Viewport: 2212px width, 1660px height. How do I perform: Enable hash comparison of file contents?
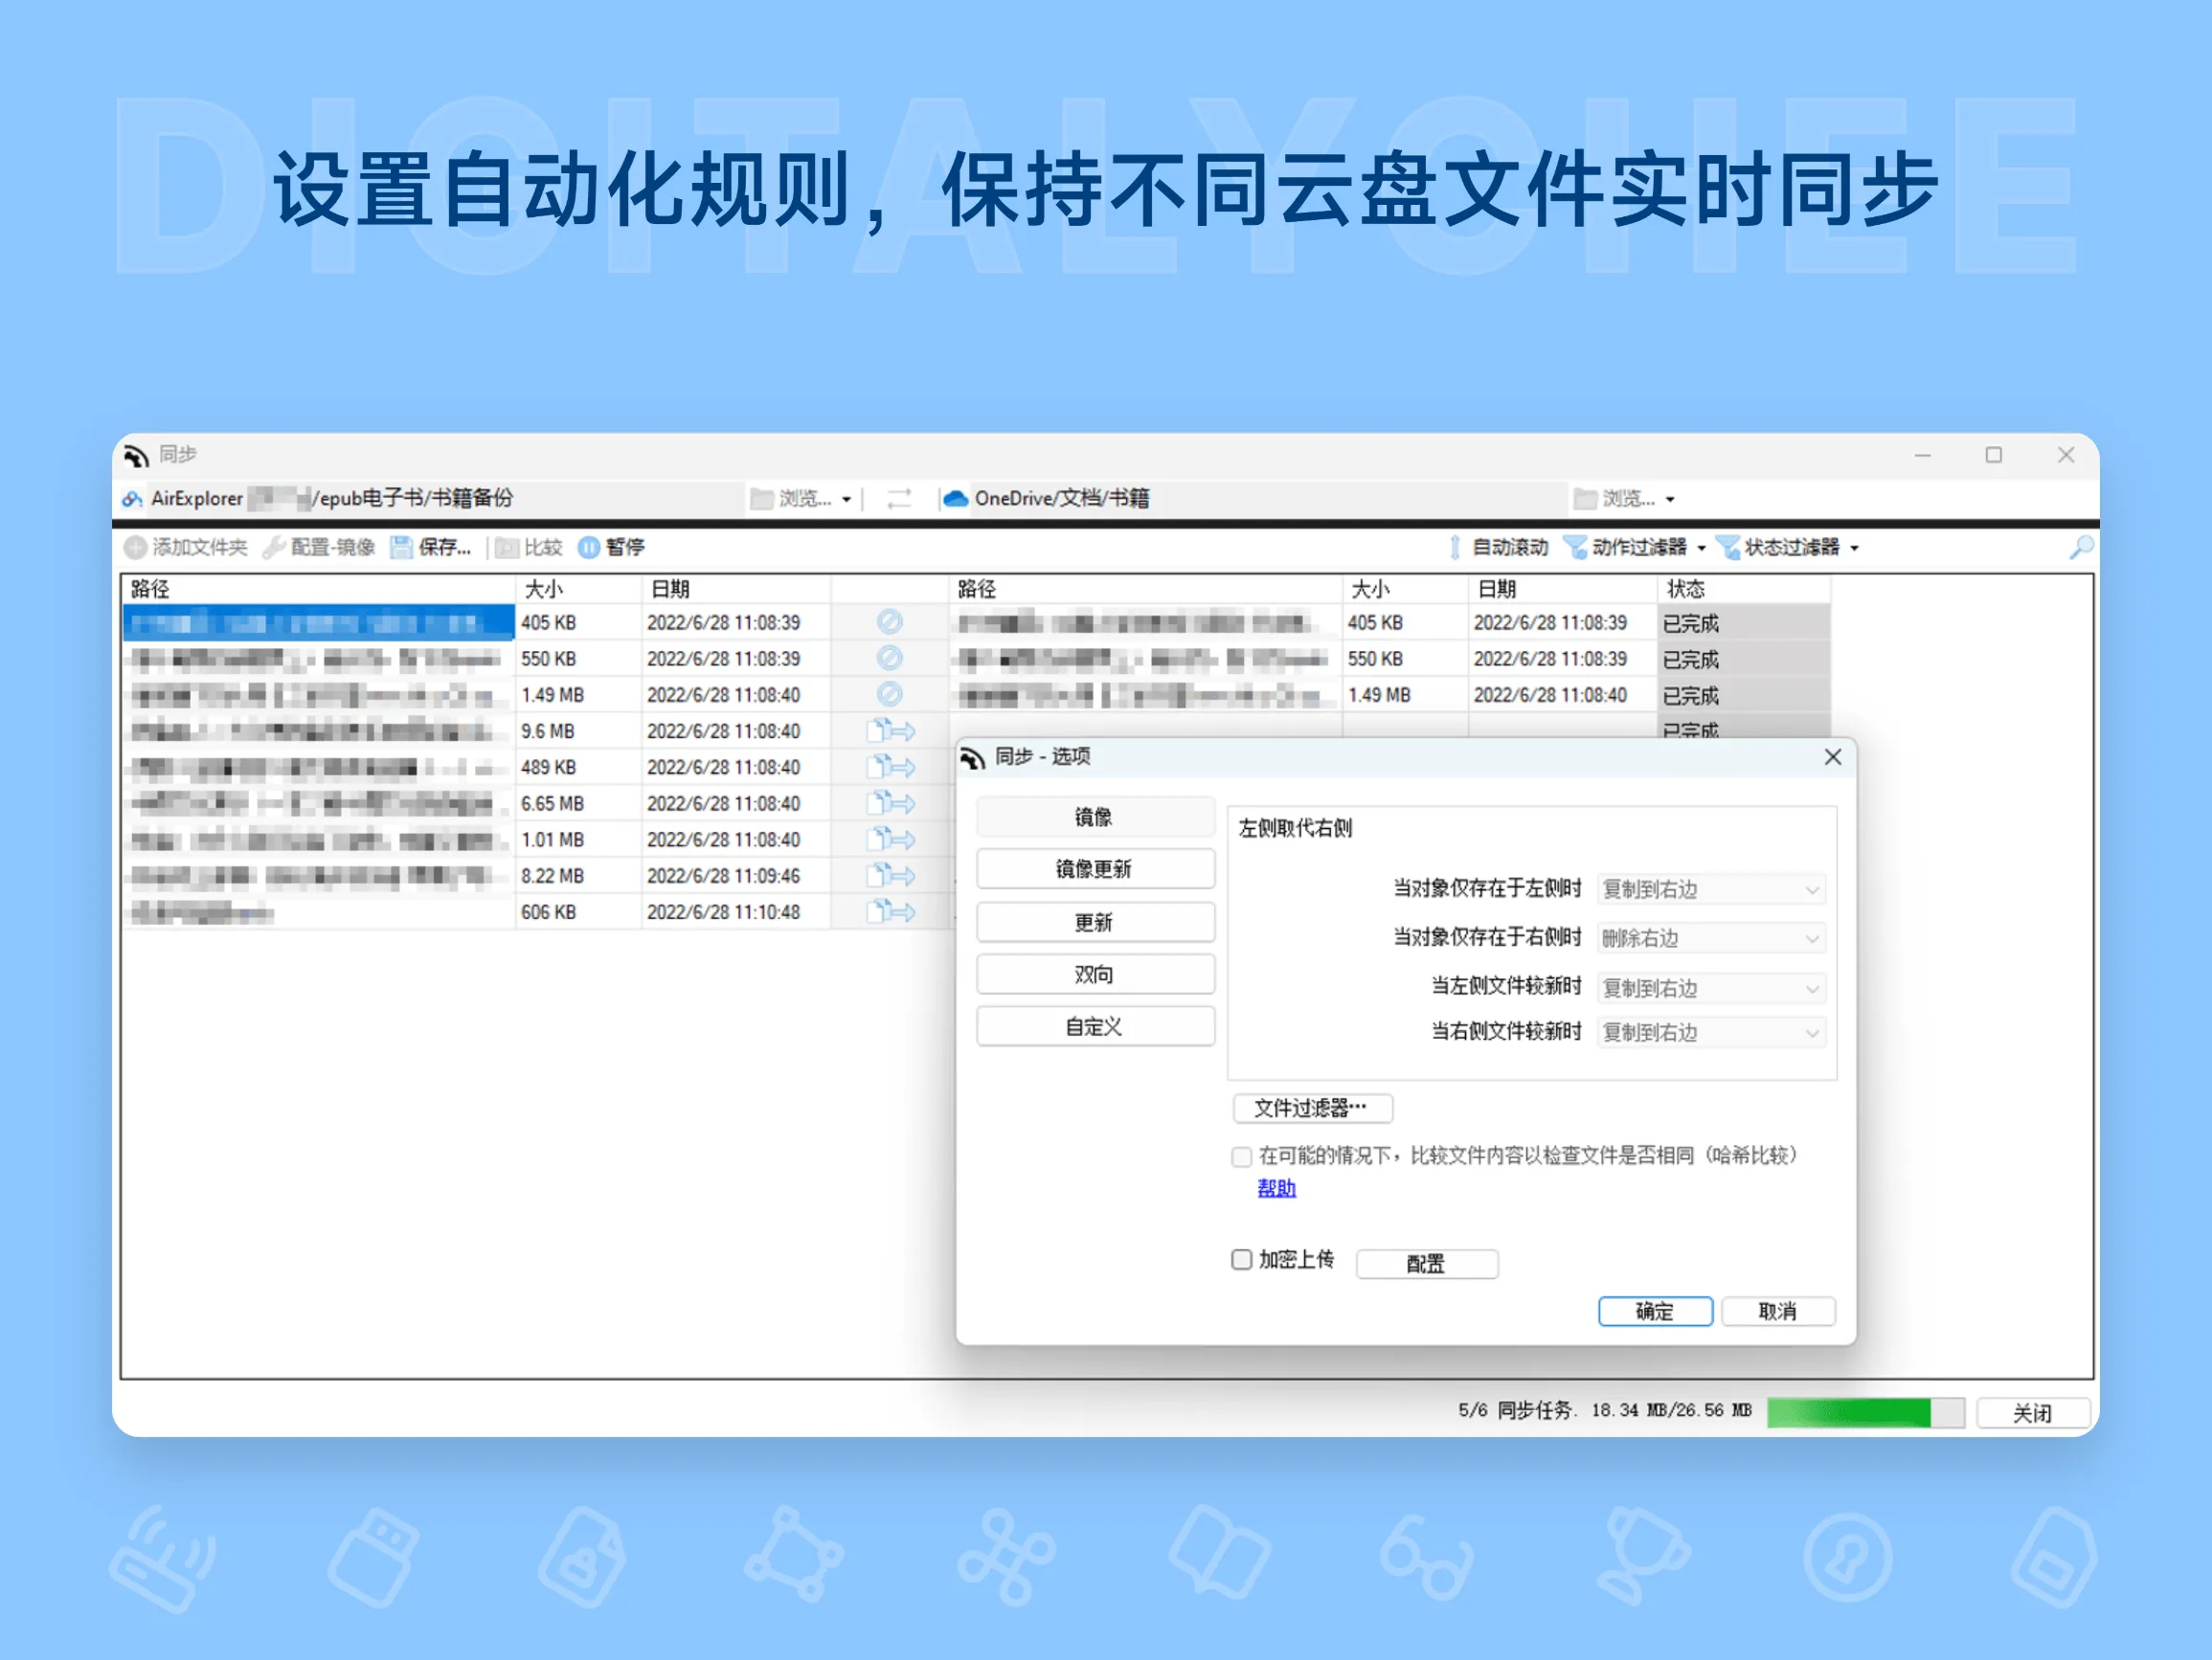pyautogui.click(x=1242, y=1156)
